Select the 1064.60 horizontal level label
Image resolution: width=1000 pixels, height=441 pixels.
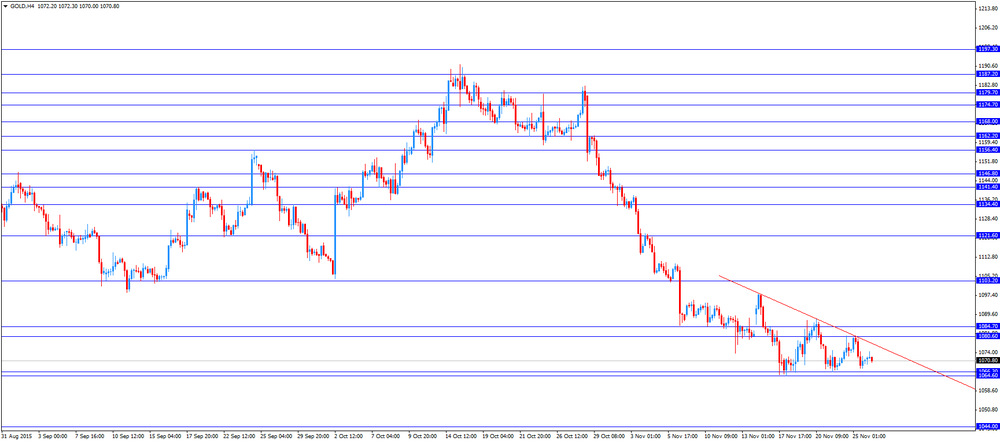pos(988,375)
